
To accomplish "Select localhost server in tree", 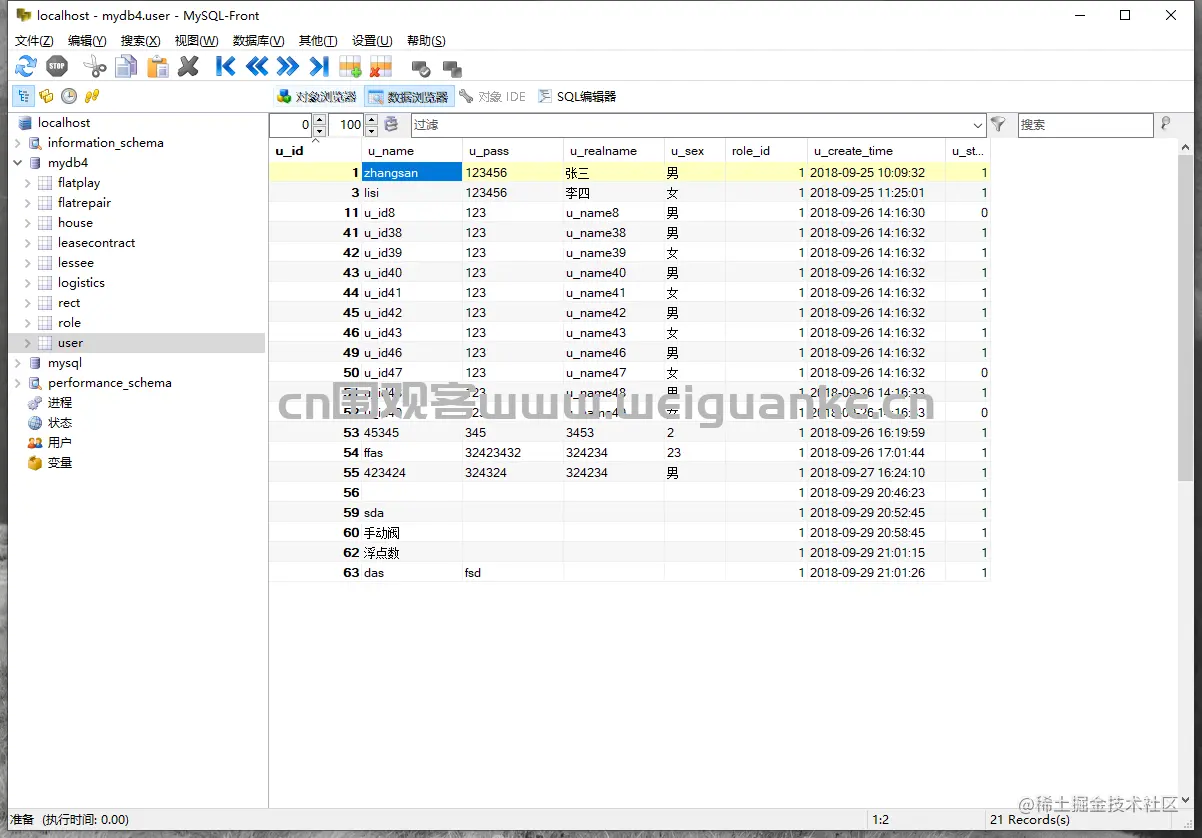I will [64, 123].
